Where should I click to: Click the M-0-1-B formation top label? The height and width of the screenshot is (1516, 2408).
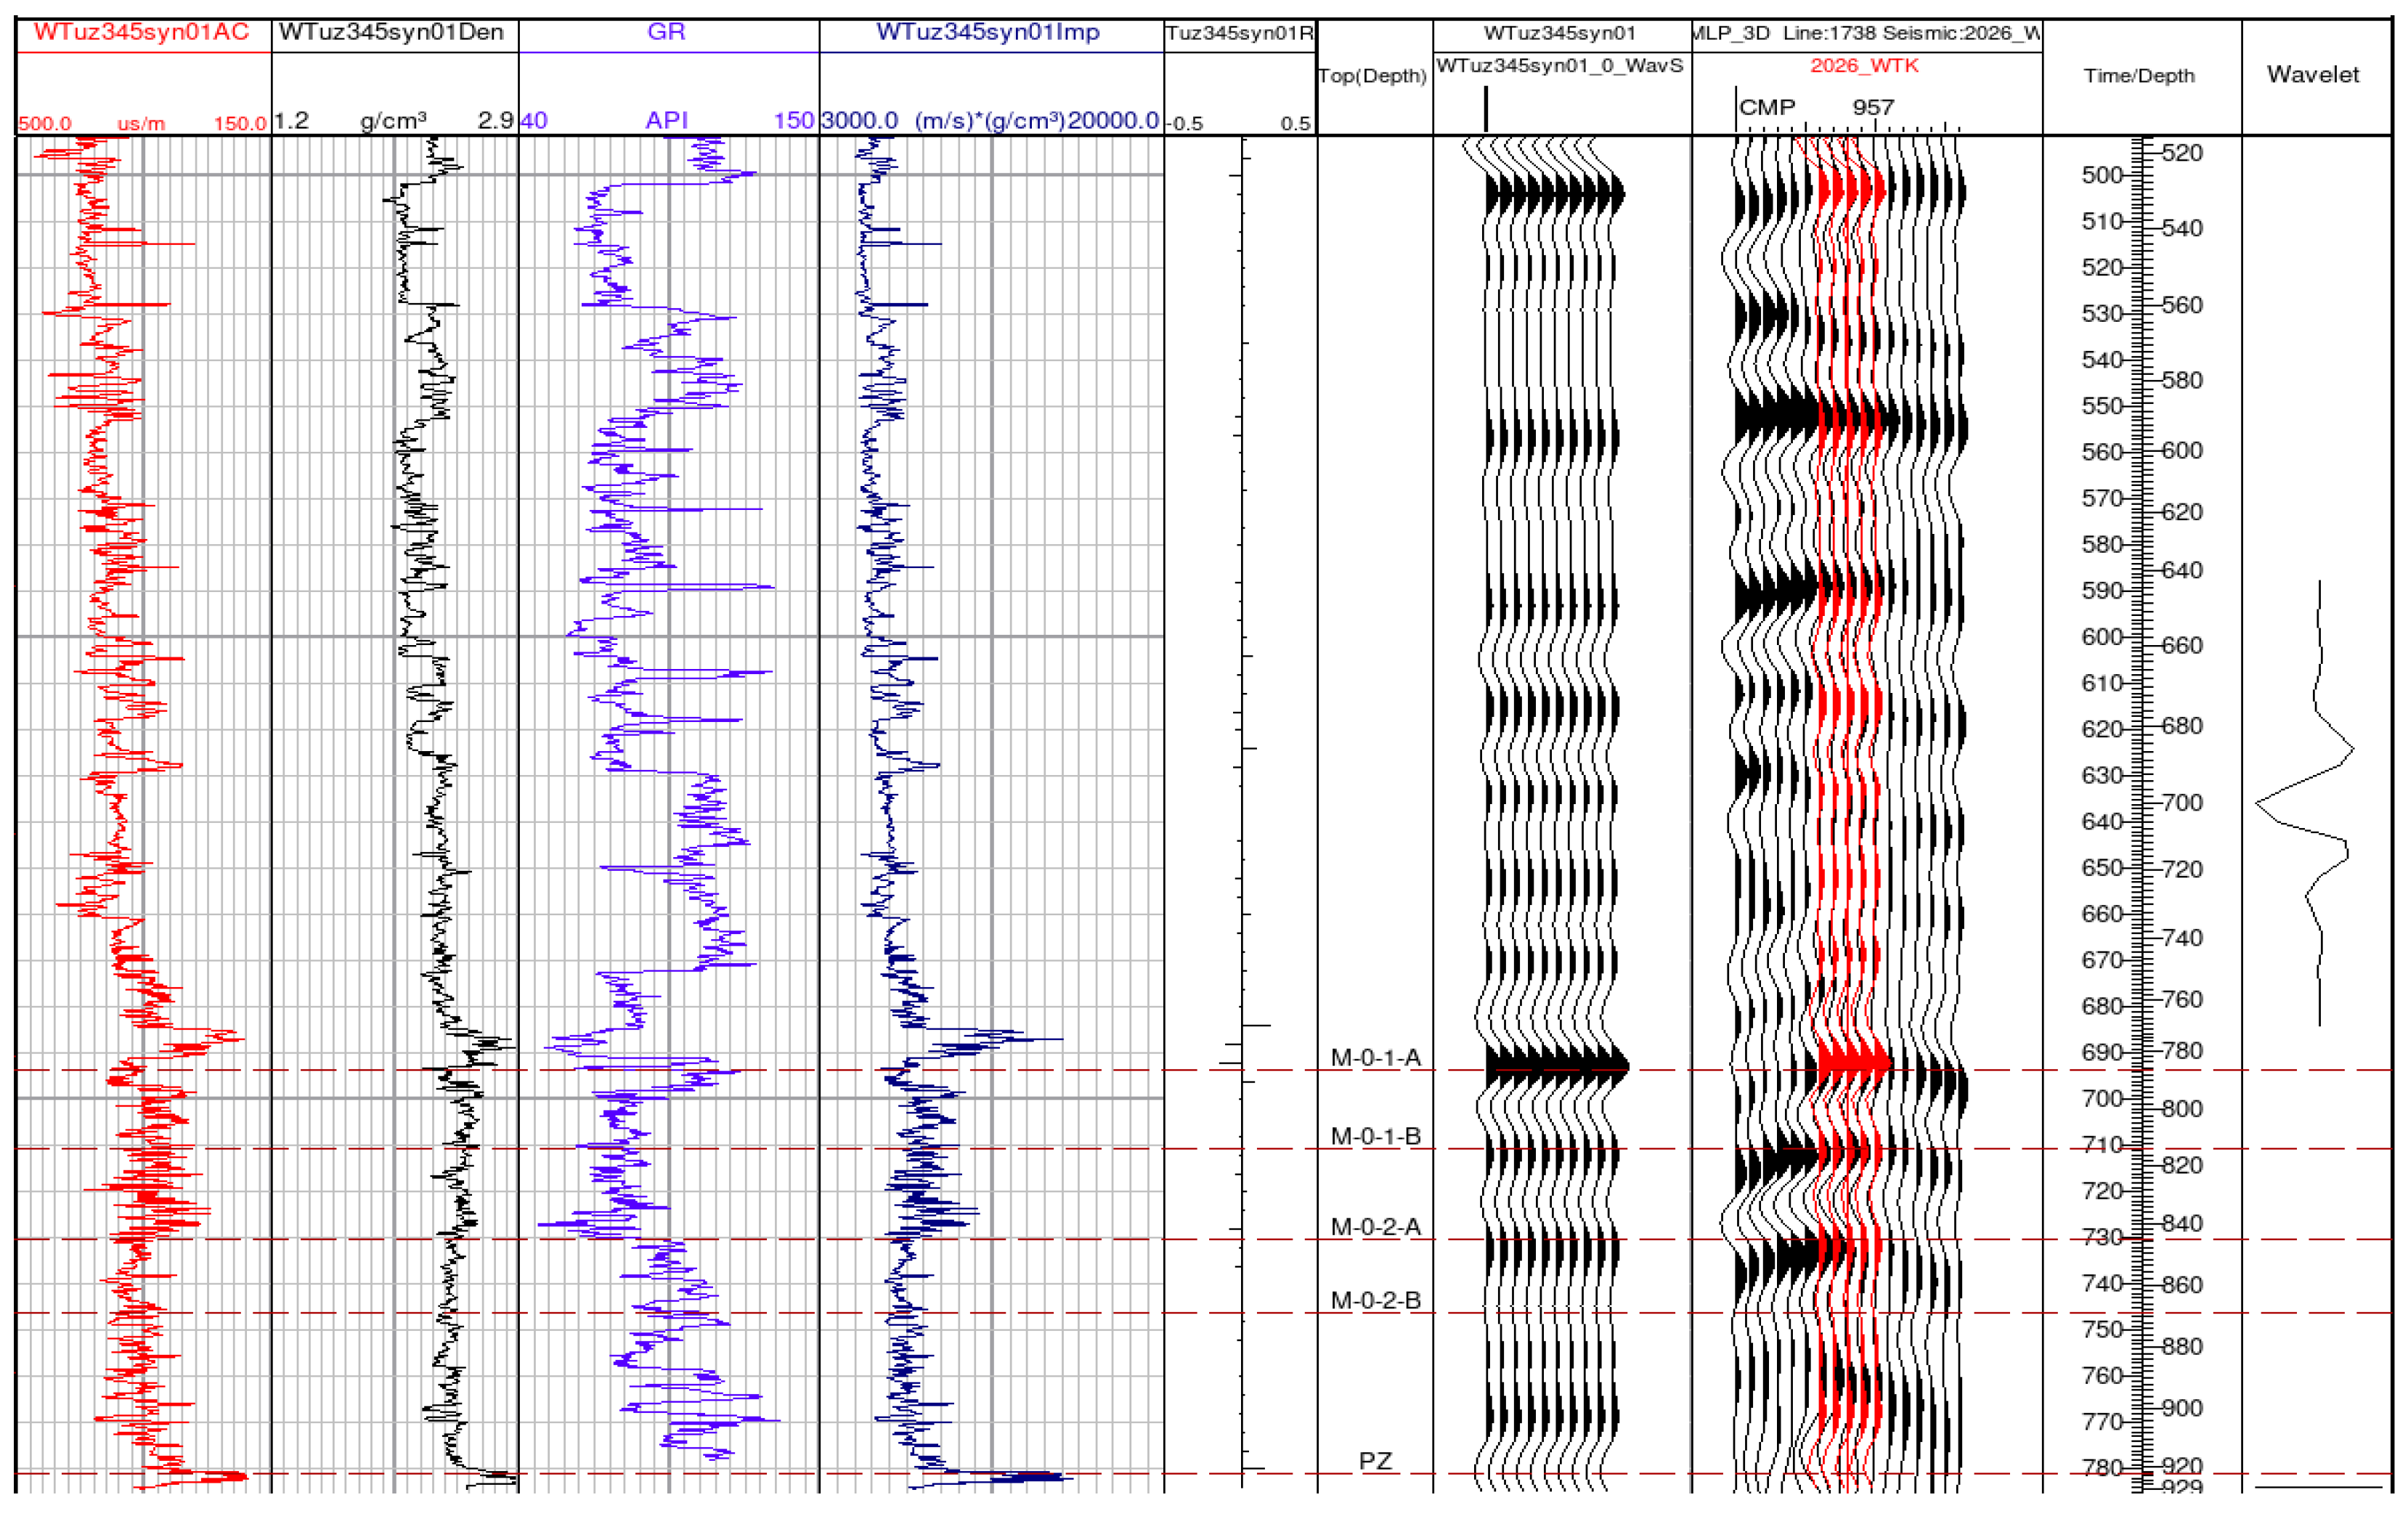(x=1375, y=1136)
